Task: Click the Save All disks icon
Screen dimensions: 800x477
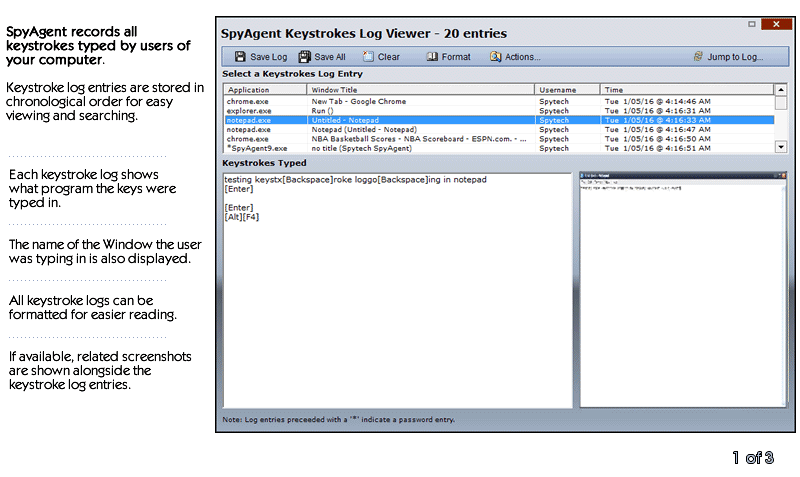Action: click(305, 57)
